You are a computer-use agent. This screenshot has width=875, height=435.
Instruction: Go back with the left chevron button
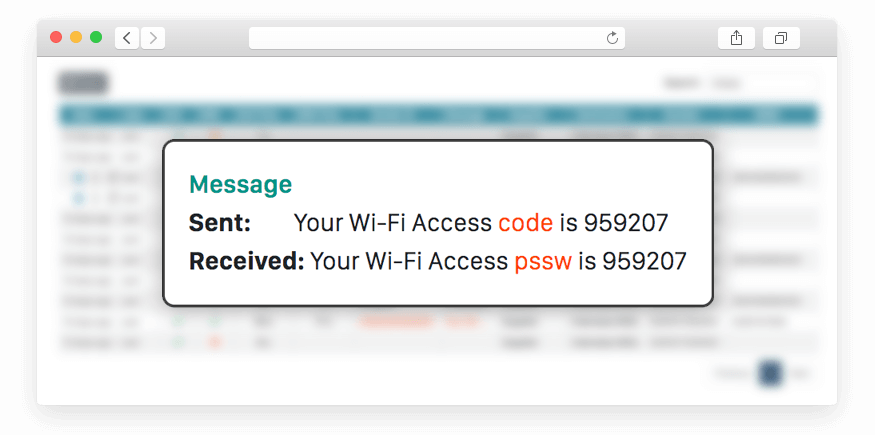coord(127,38)
